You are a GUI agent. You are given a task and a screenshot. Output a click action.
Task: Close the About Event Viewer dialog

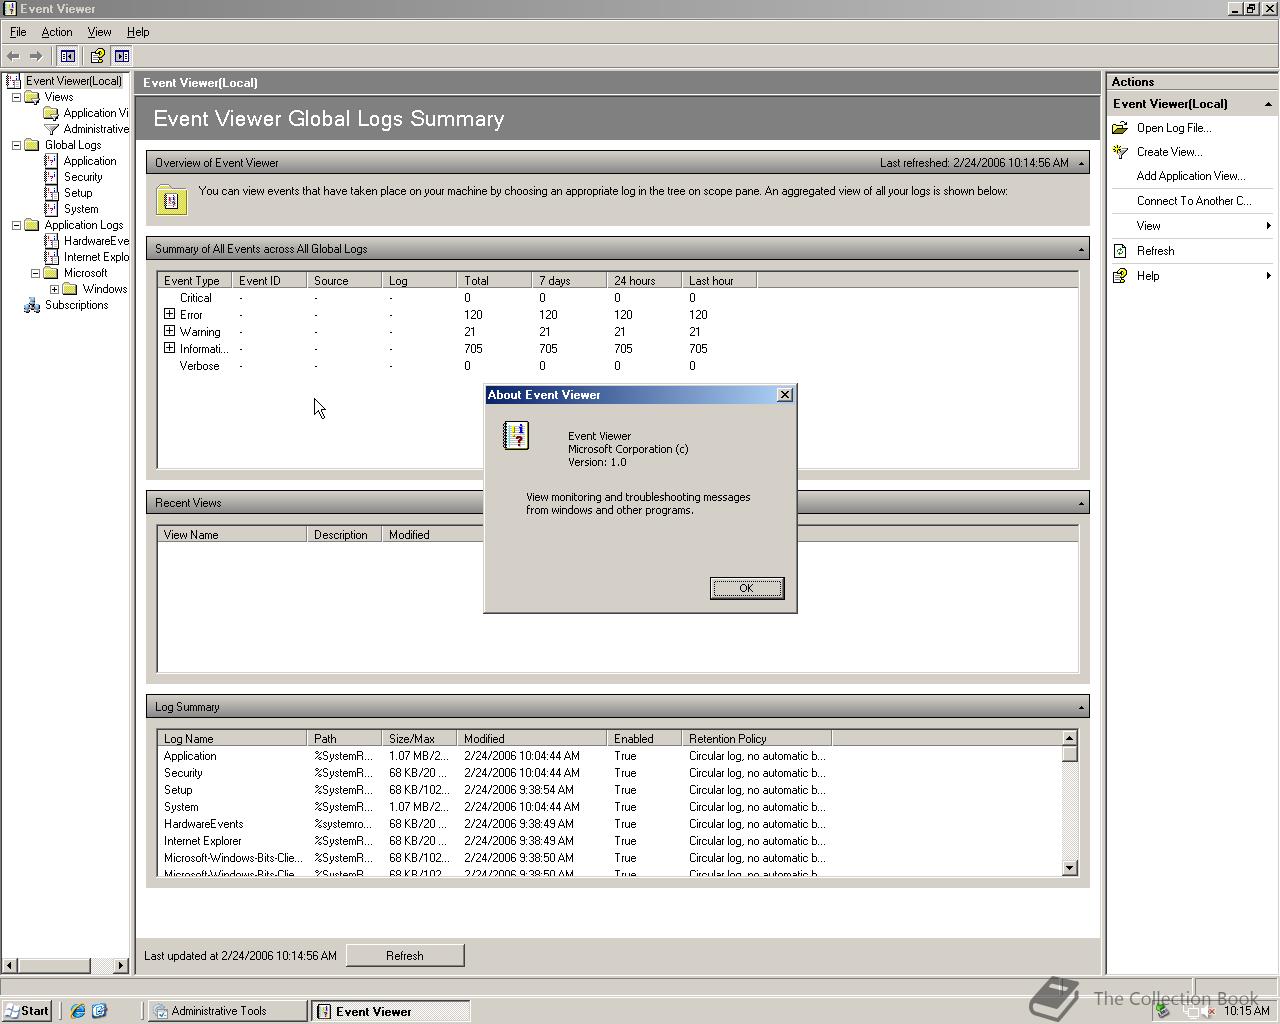[x=785, y=395]
